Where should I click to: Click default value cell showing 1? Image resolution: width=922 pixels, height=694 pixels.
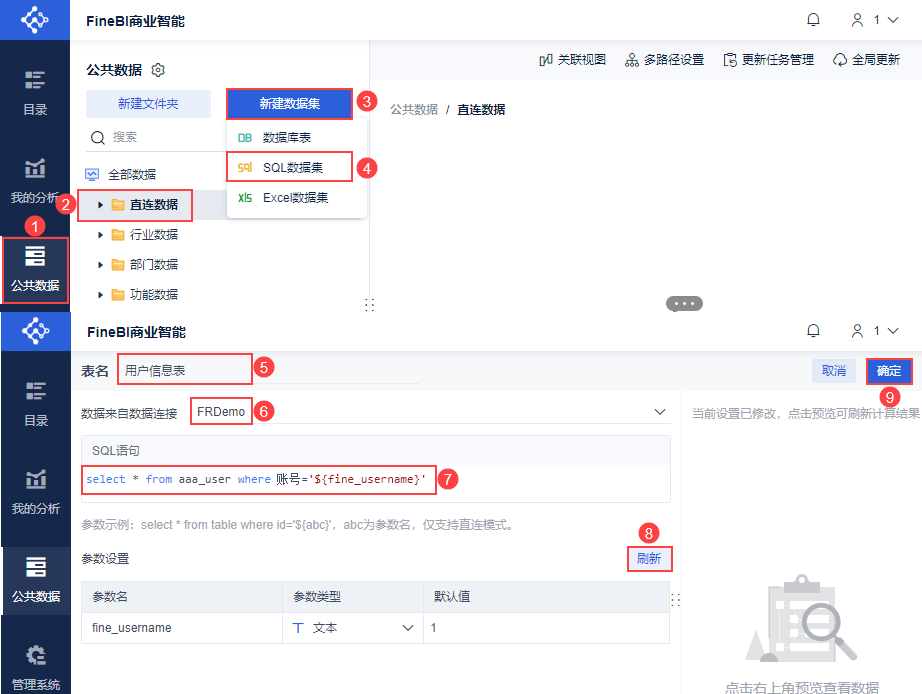546,628
